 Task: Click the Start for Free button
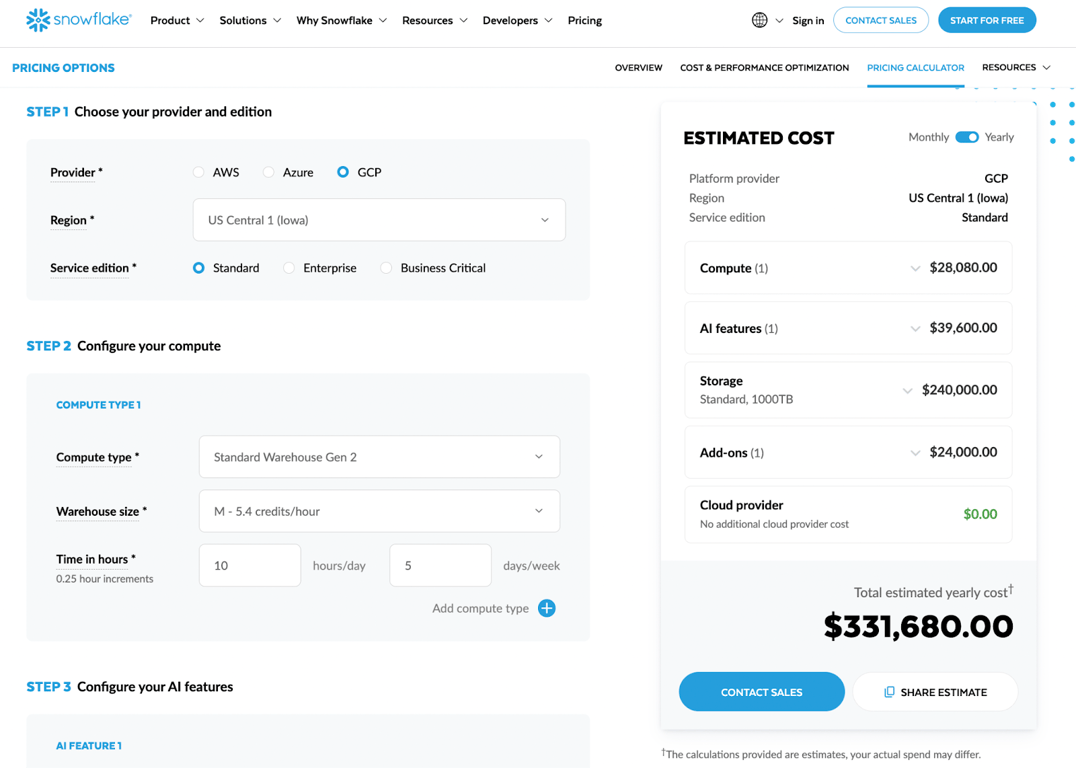(x=987, y=20)
